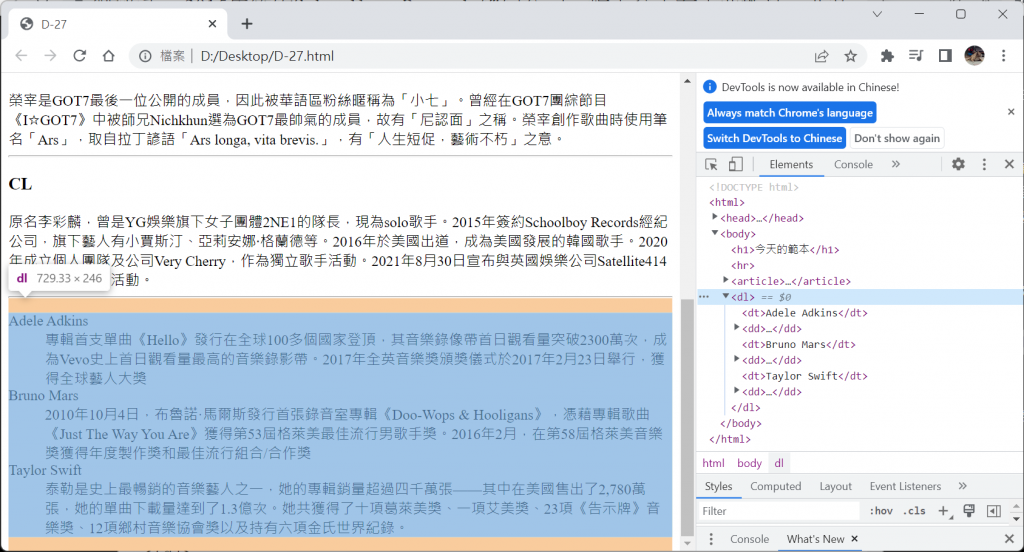The width and height of the screenshot is (1024, 552).
Task: View site information icon in address bar
Action: [x=145, y=56]
